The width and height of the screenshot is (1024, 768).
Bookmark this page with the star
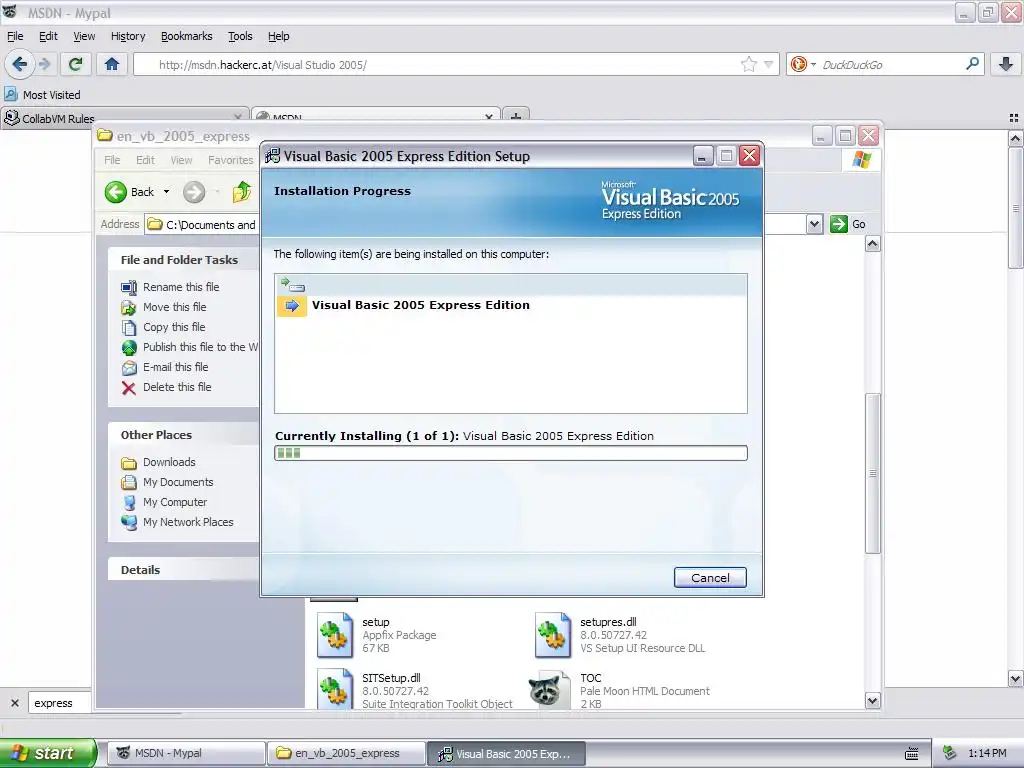pyautogui.click(x=748, y=64)
